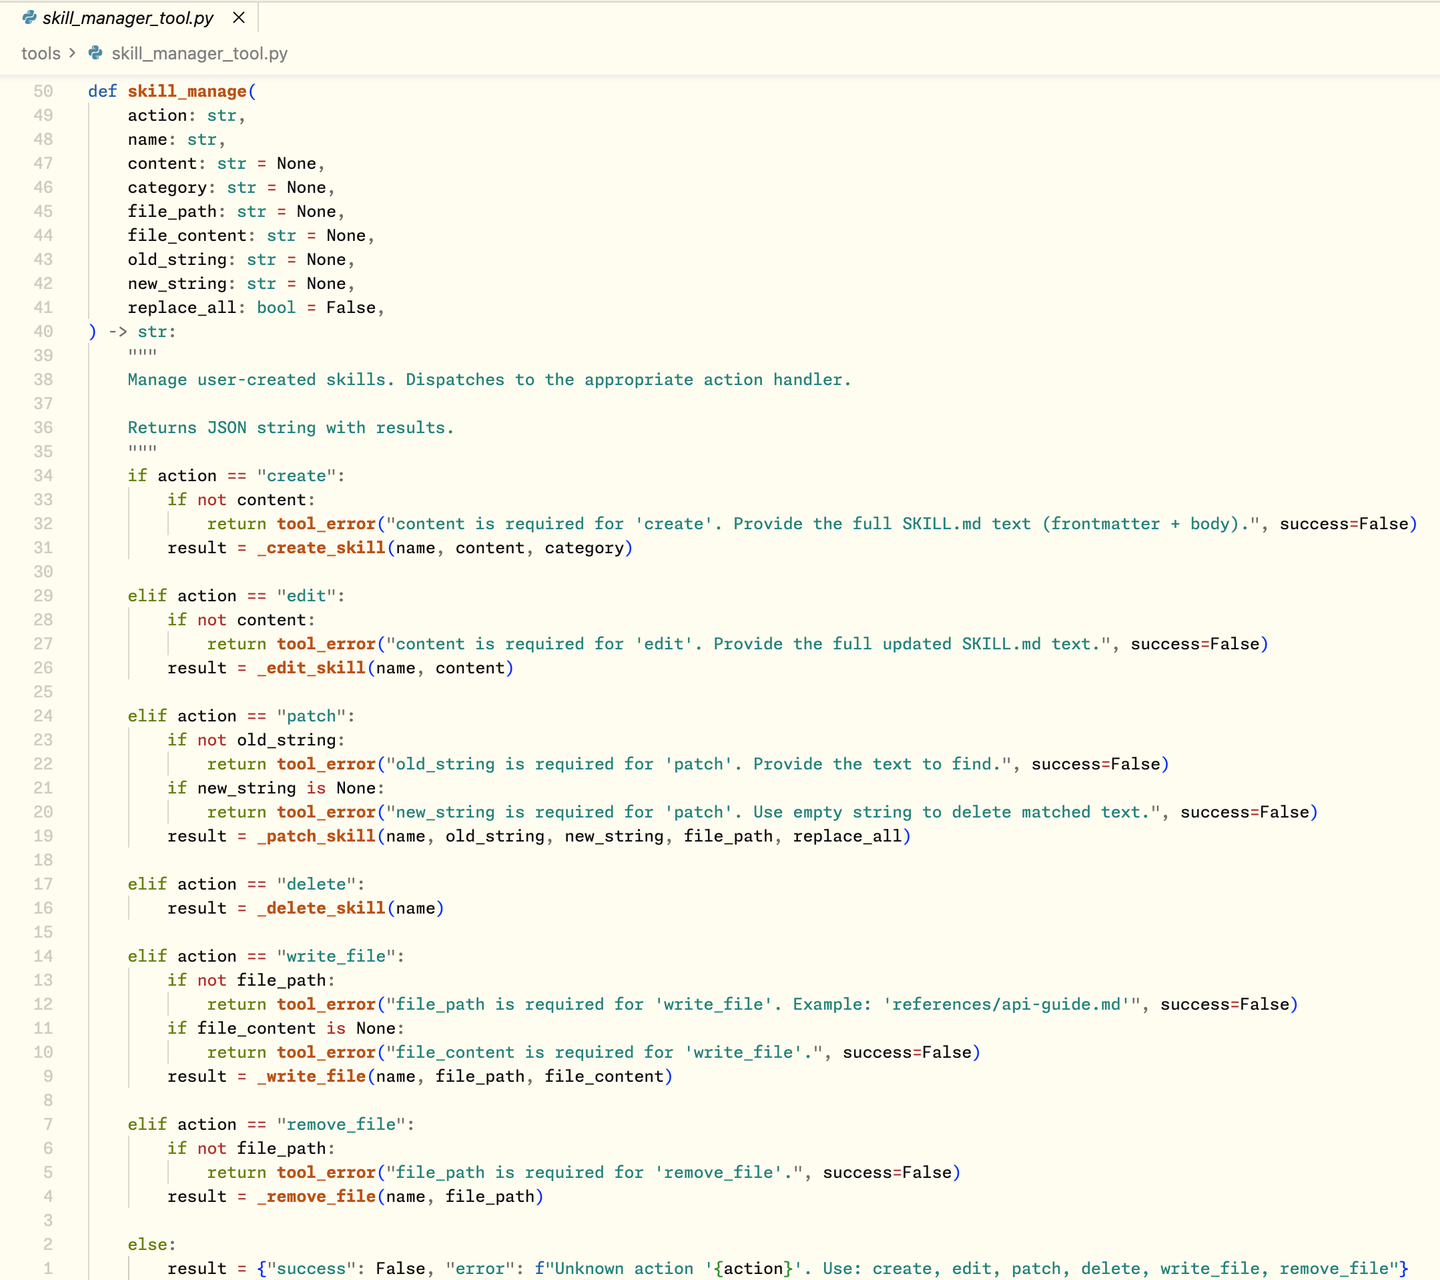Click the '_remove_file' function call
1440x1280 pixels.
point(316,1196)
